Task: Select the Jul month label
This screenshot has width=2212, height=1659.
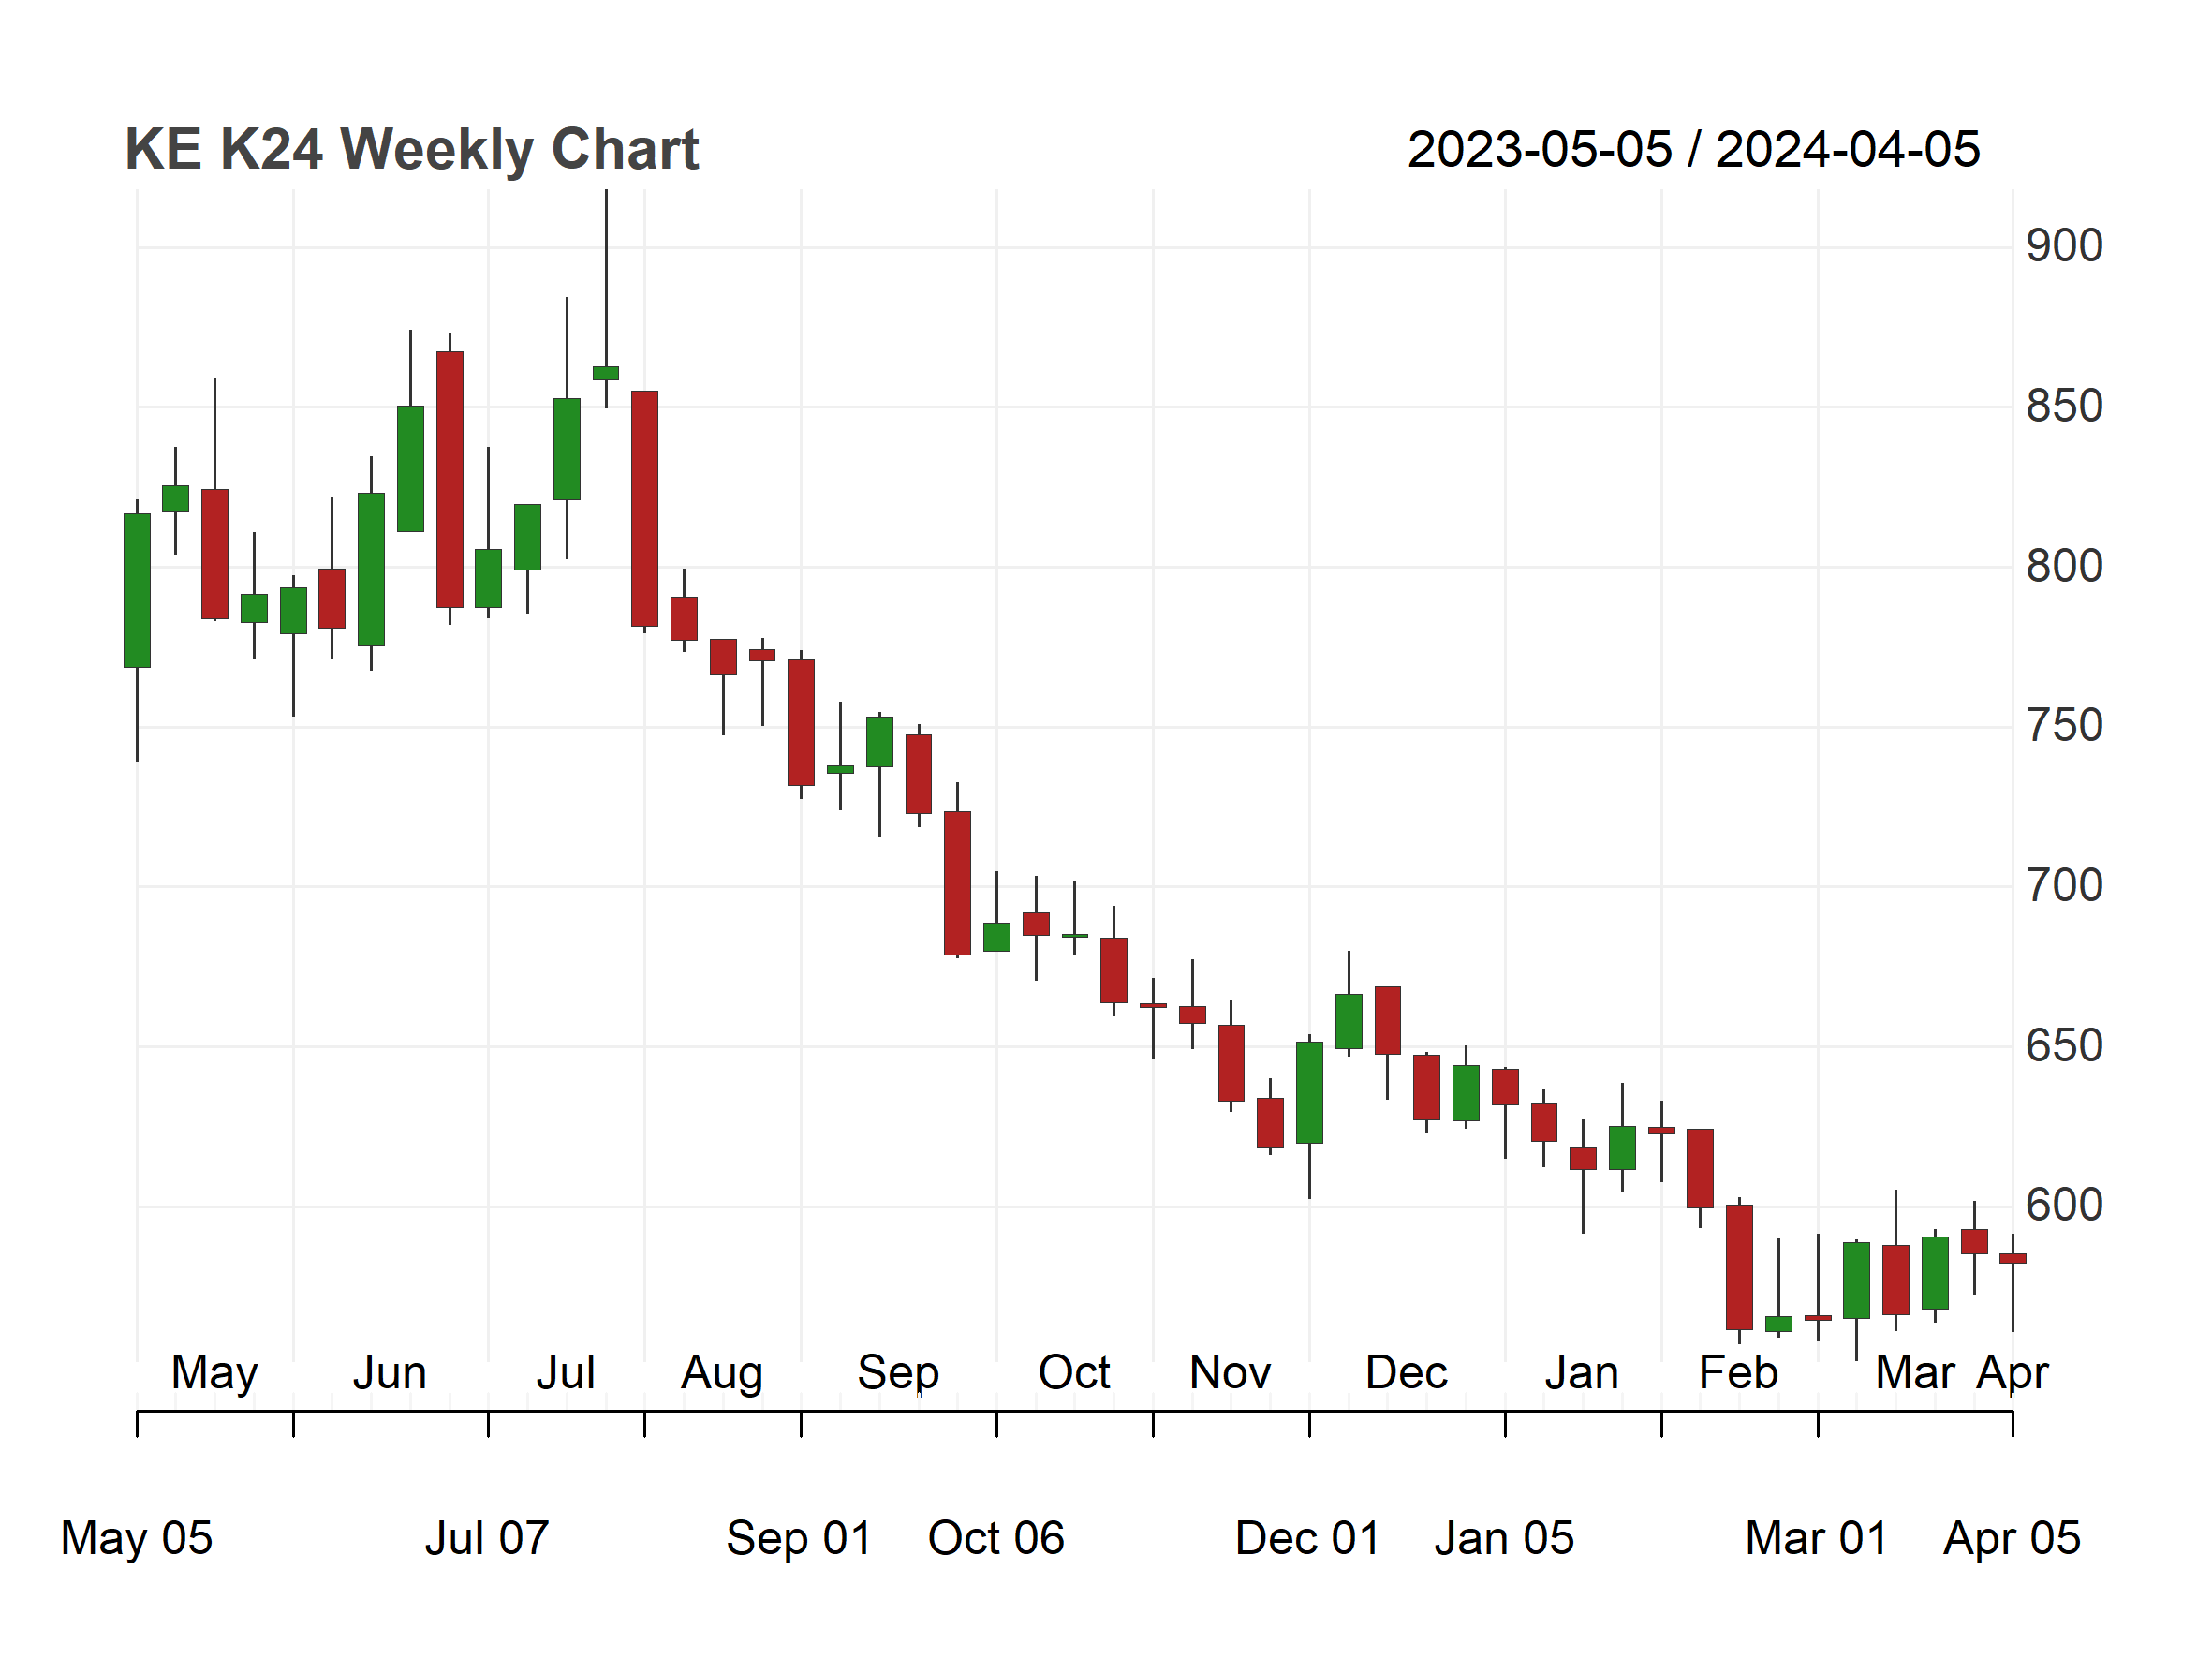Action: tap(566, 1373)
